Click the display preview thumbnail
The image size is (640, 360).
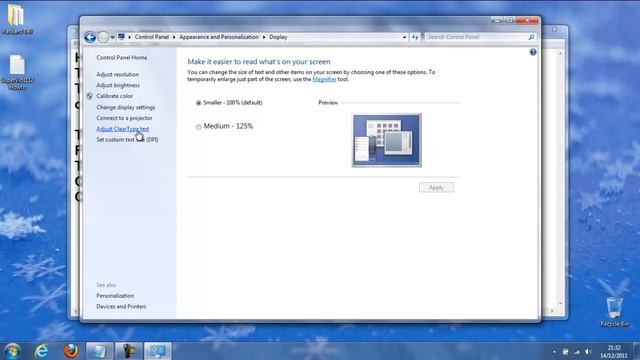[387, 140]
